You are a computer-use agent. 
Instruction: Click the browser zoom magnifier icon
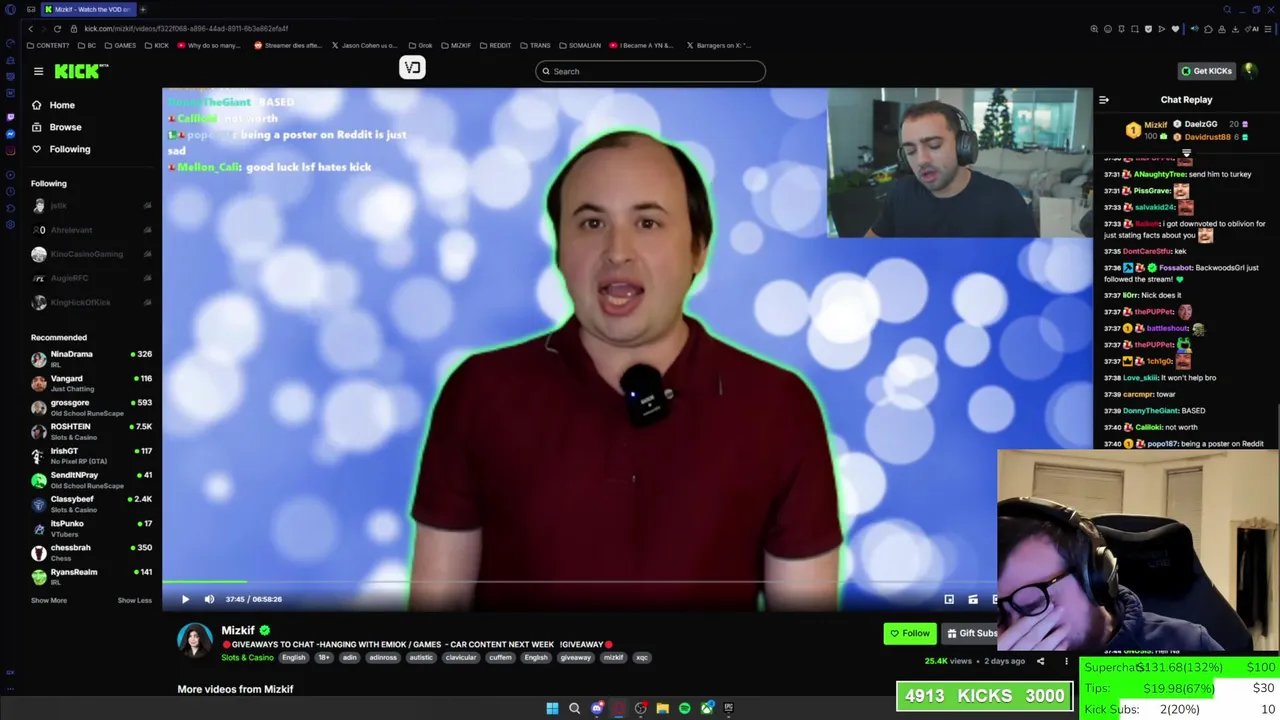(1094, 29)
